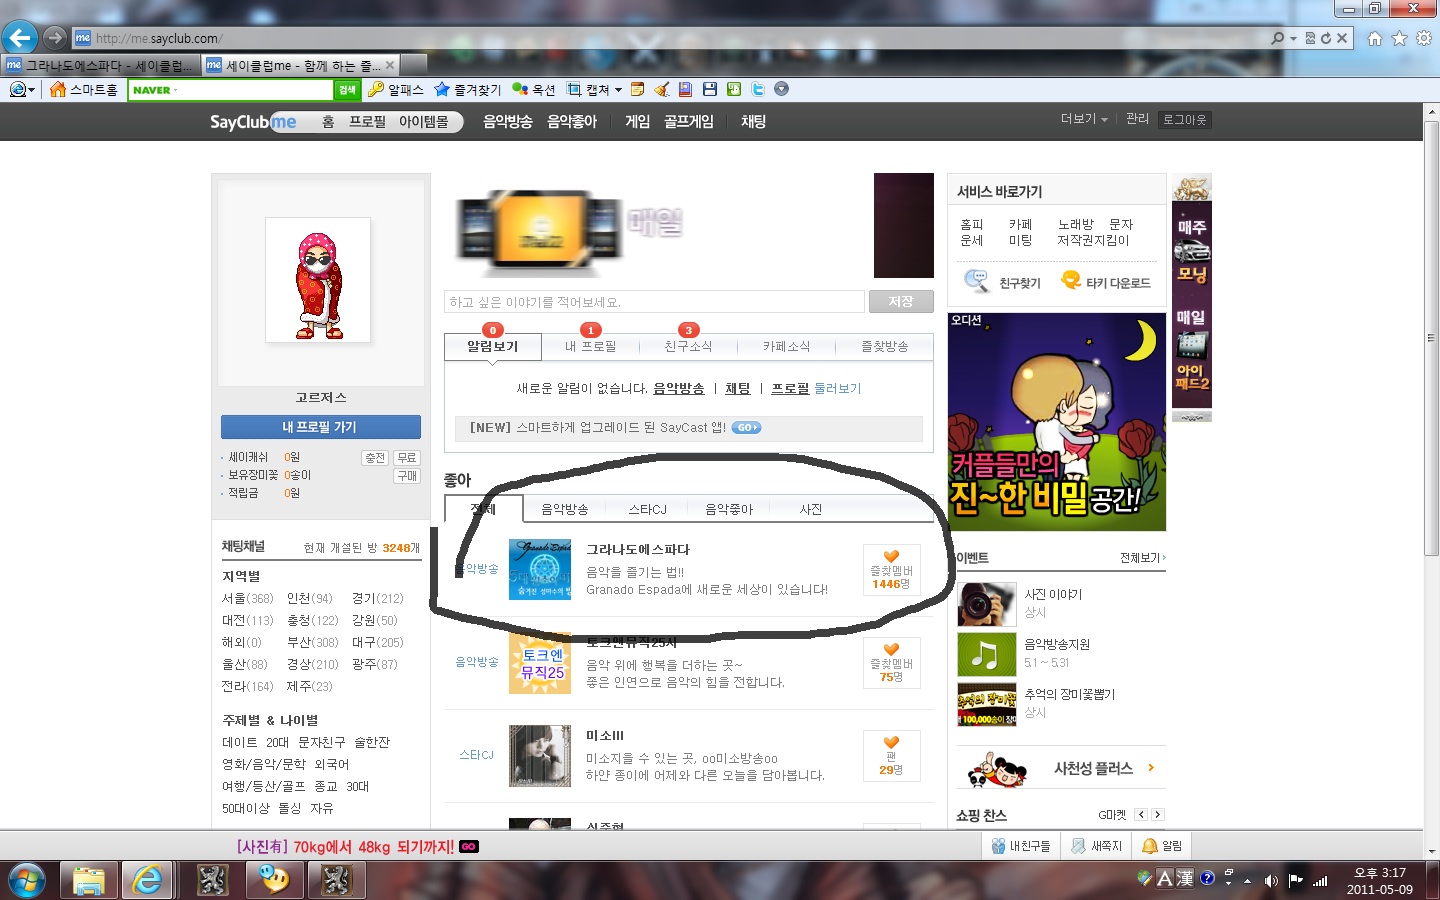Click the 충전 button next to 세이캐쉬
This screenshot has height=900, width=1440.
pyautogui.click(x=375, y=457)
